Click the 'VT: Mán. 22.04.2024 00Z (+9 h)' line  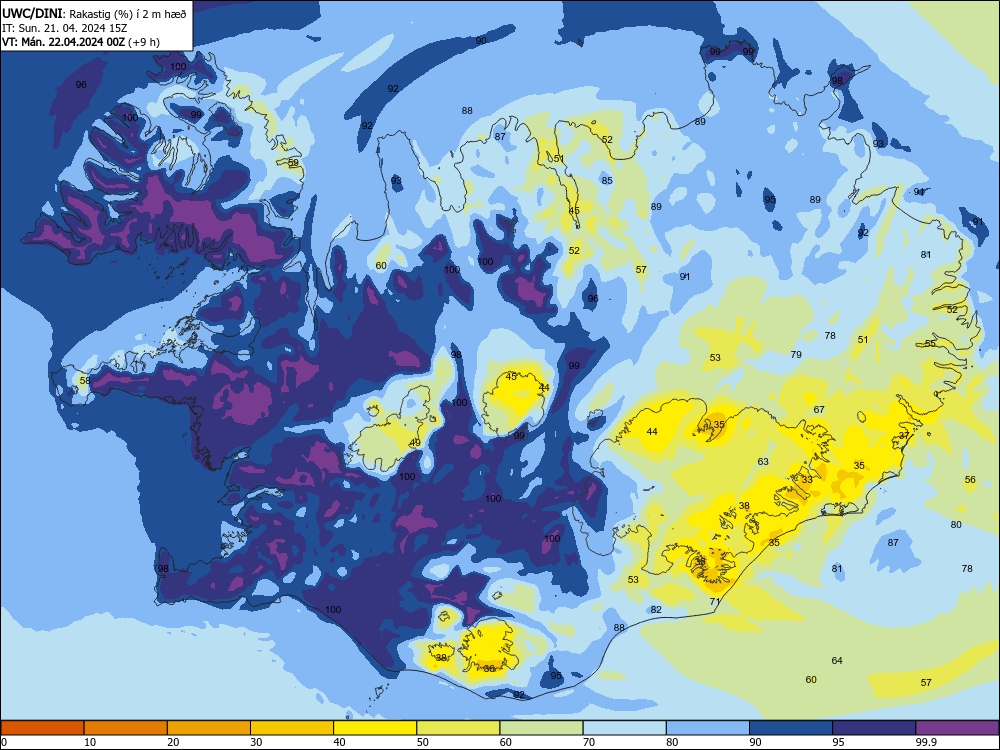(81, 42)
